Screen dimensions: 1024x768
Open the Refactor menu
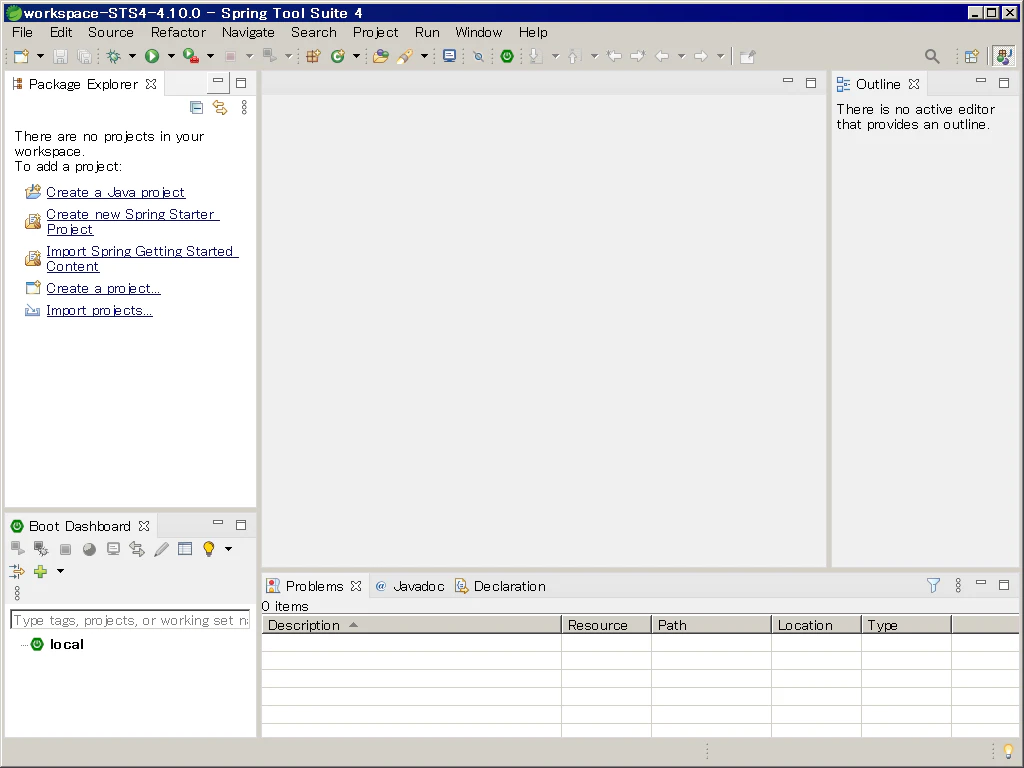[178, 32]
